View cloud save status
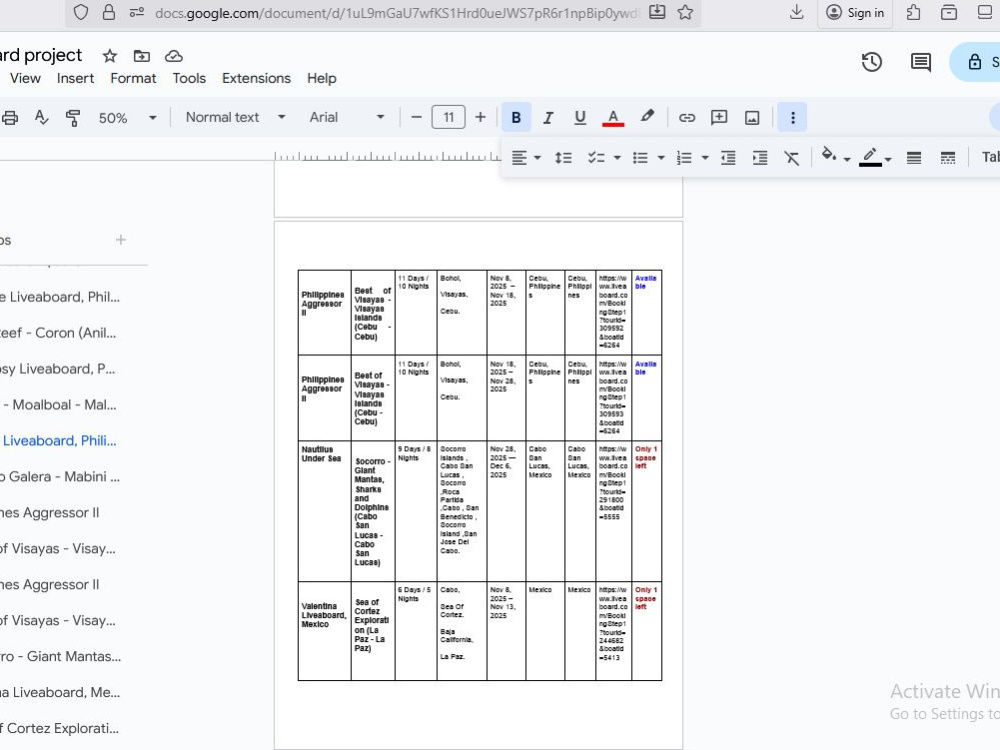The height and width of the screenshot is (750, 1000). [173, 56]
